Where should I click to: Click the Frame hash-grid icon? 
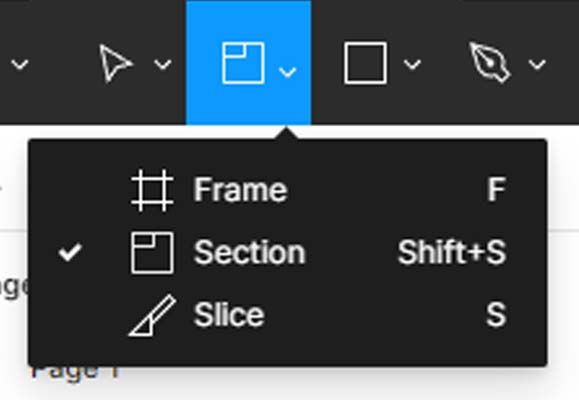click(152, 190)
